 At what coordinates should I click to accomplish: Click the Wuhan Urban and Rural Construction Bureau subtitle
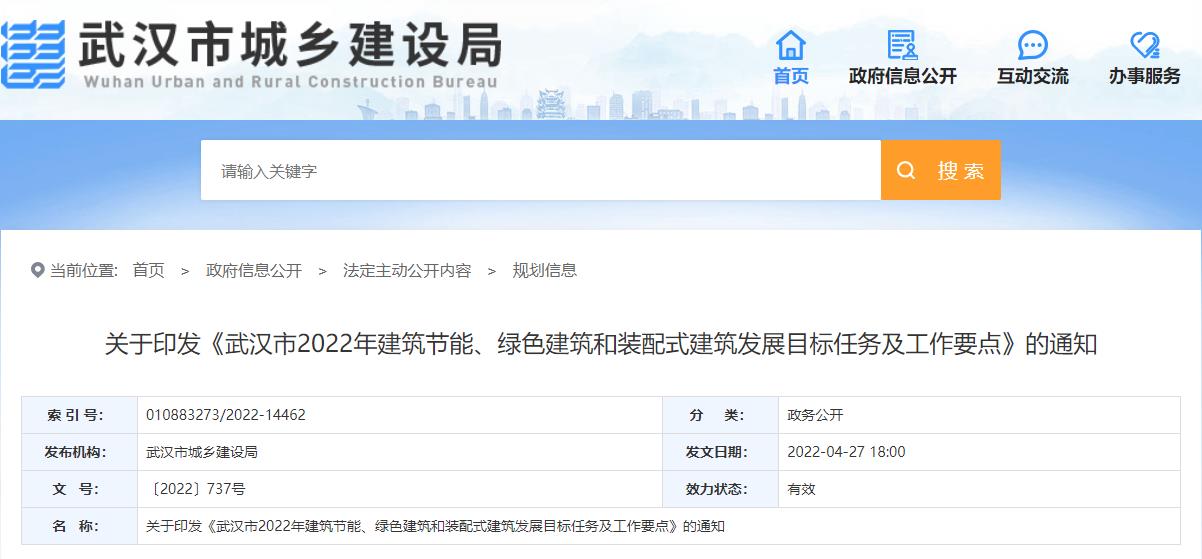(290, 81)
